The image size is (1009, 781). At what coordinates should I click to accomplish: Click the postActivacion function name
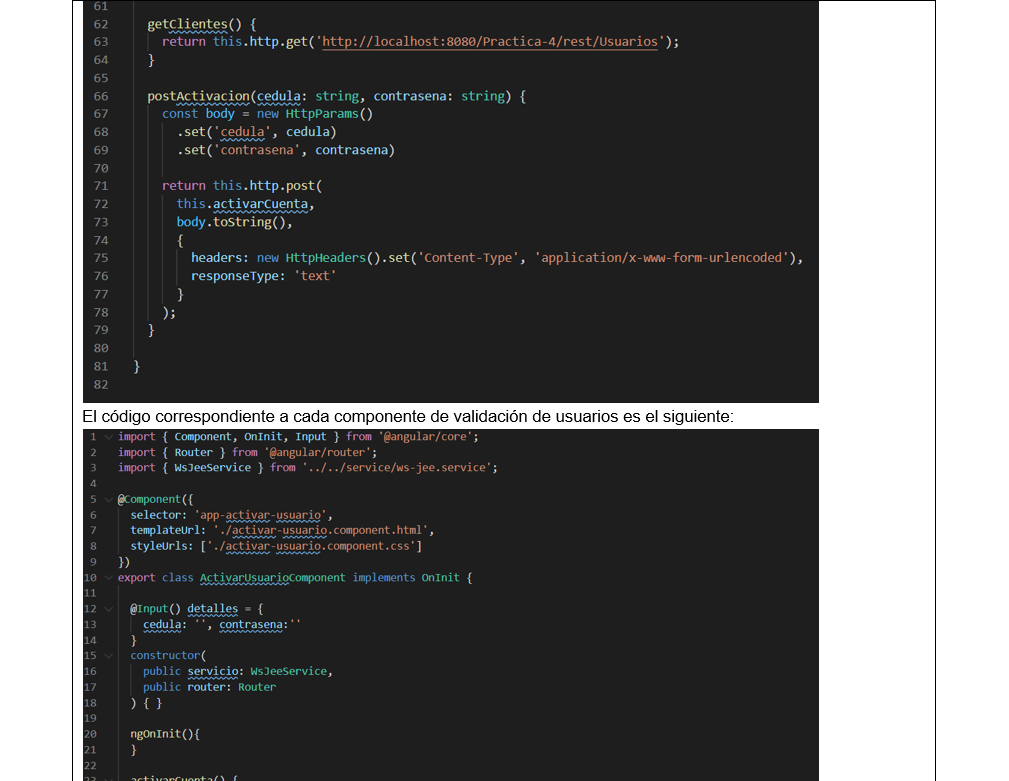click(x=191, y=95)
